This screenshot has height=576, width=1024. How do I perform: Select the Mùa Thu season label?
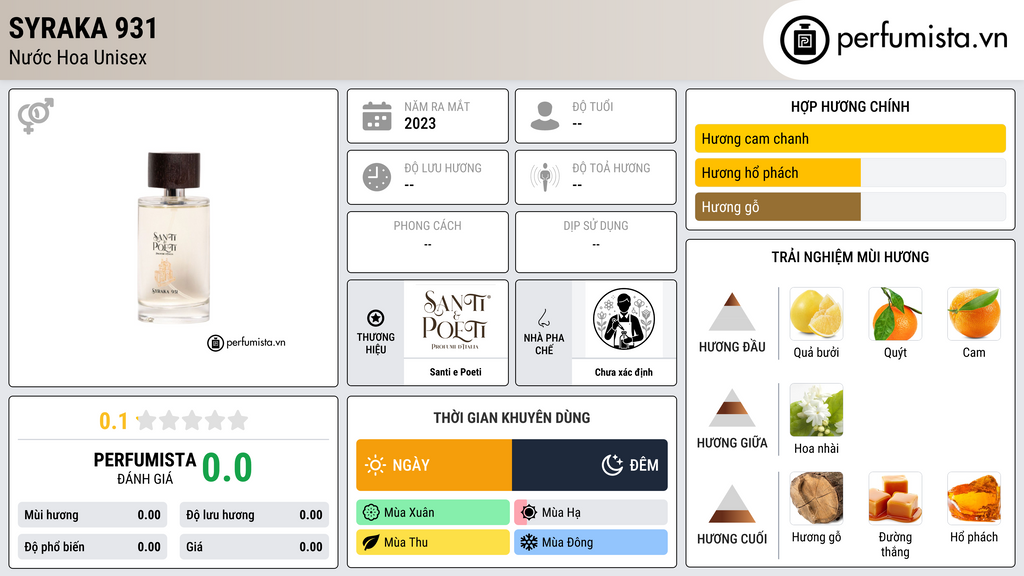(433, 542)
